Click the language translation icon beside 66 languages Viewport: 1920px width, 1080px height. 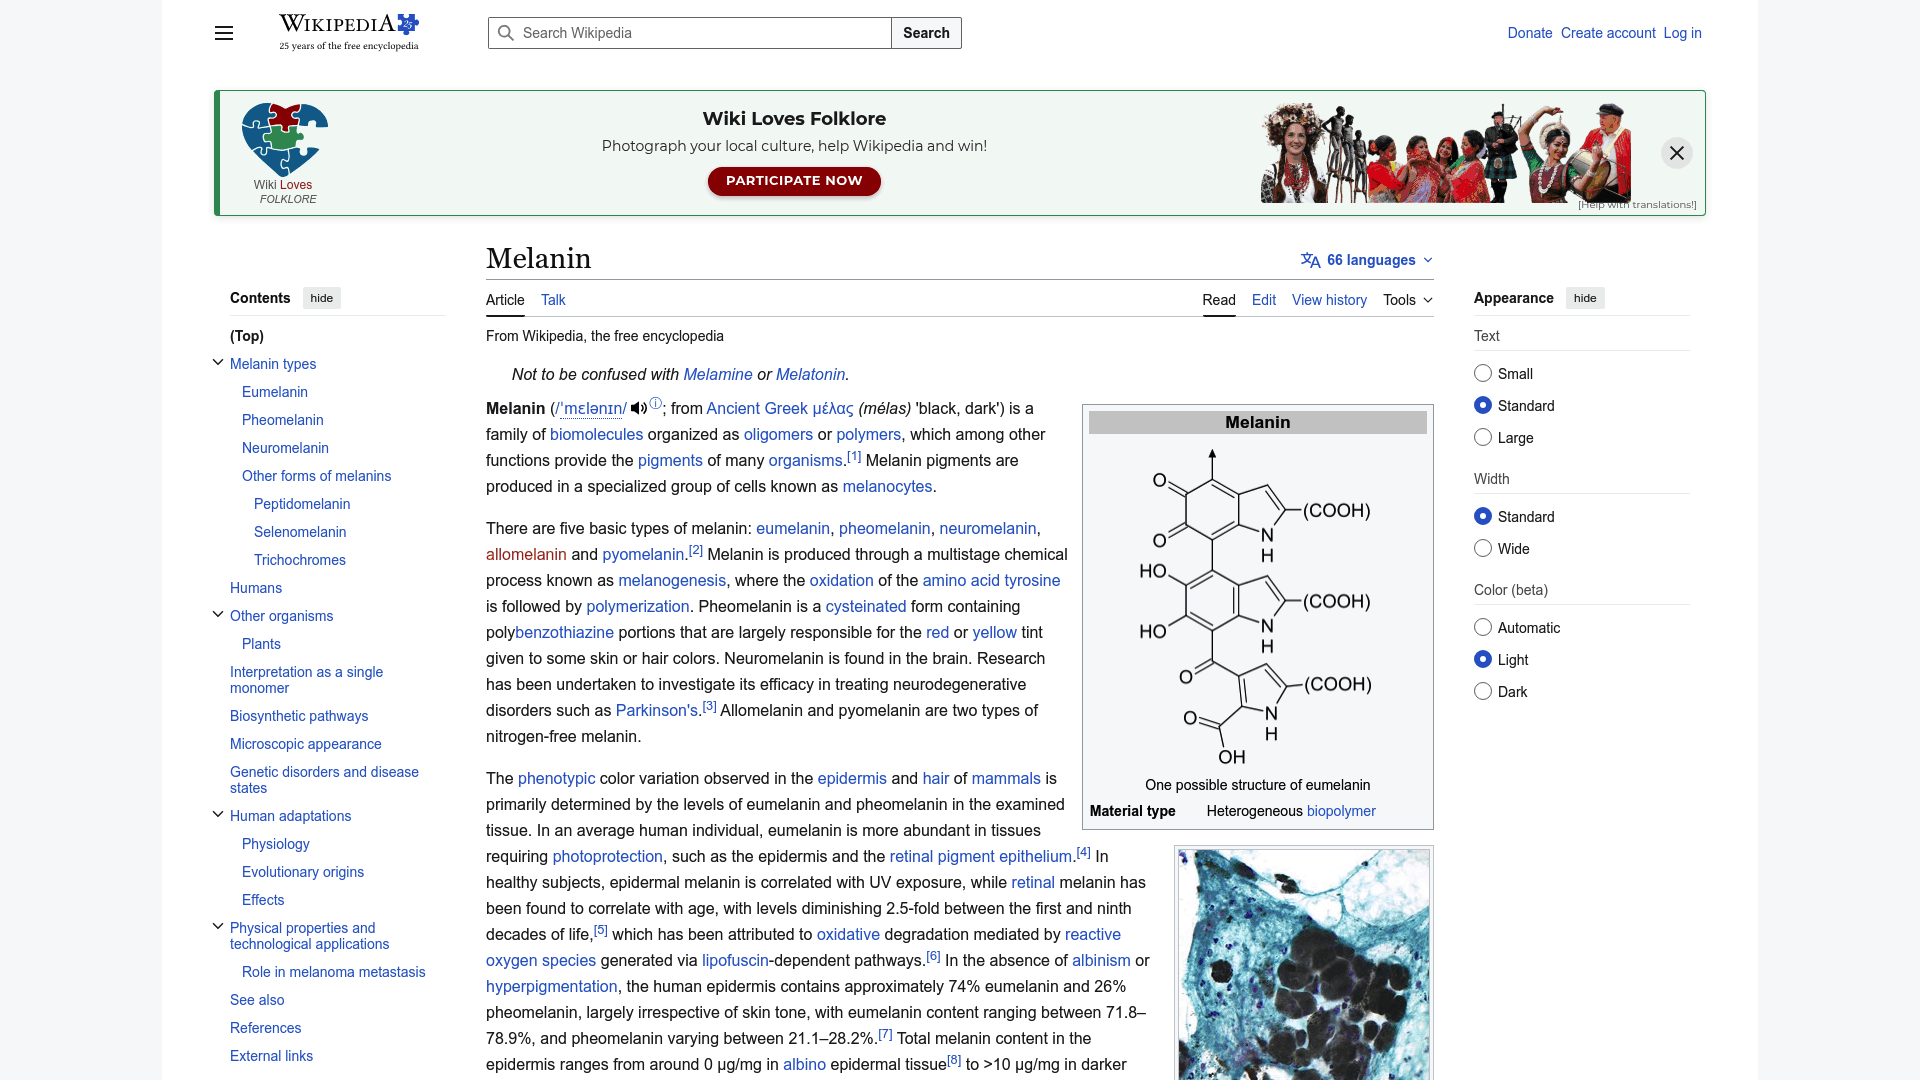[x=1310, y=260]
